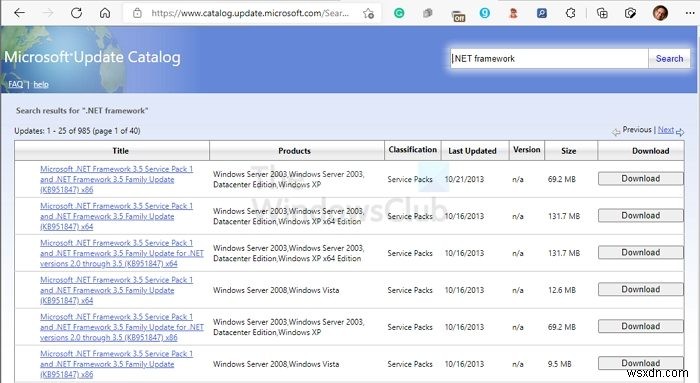Click the 'Search results for ".NET framework"' text

(x=82, y=110)
